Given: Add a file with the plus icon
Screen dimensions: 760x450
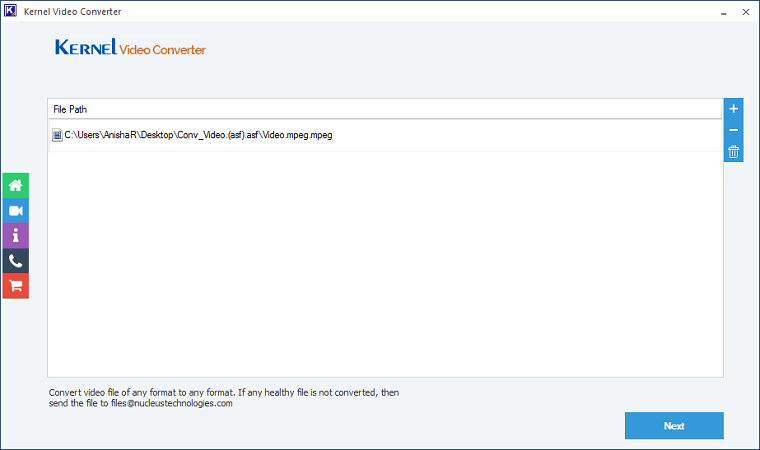Looking at the screenshot, I should [733, 109].
